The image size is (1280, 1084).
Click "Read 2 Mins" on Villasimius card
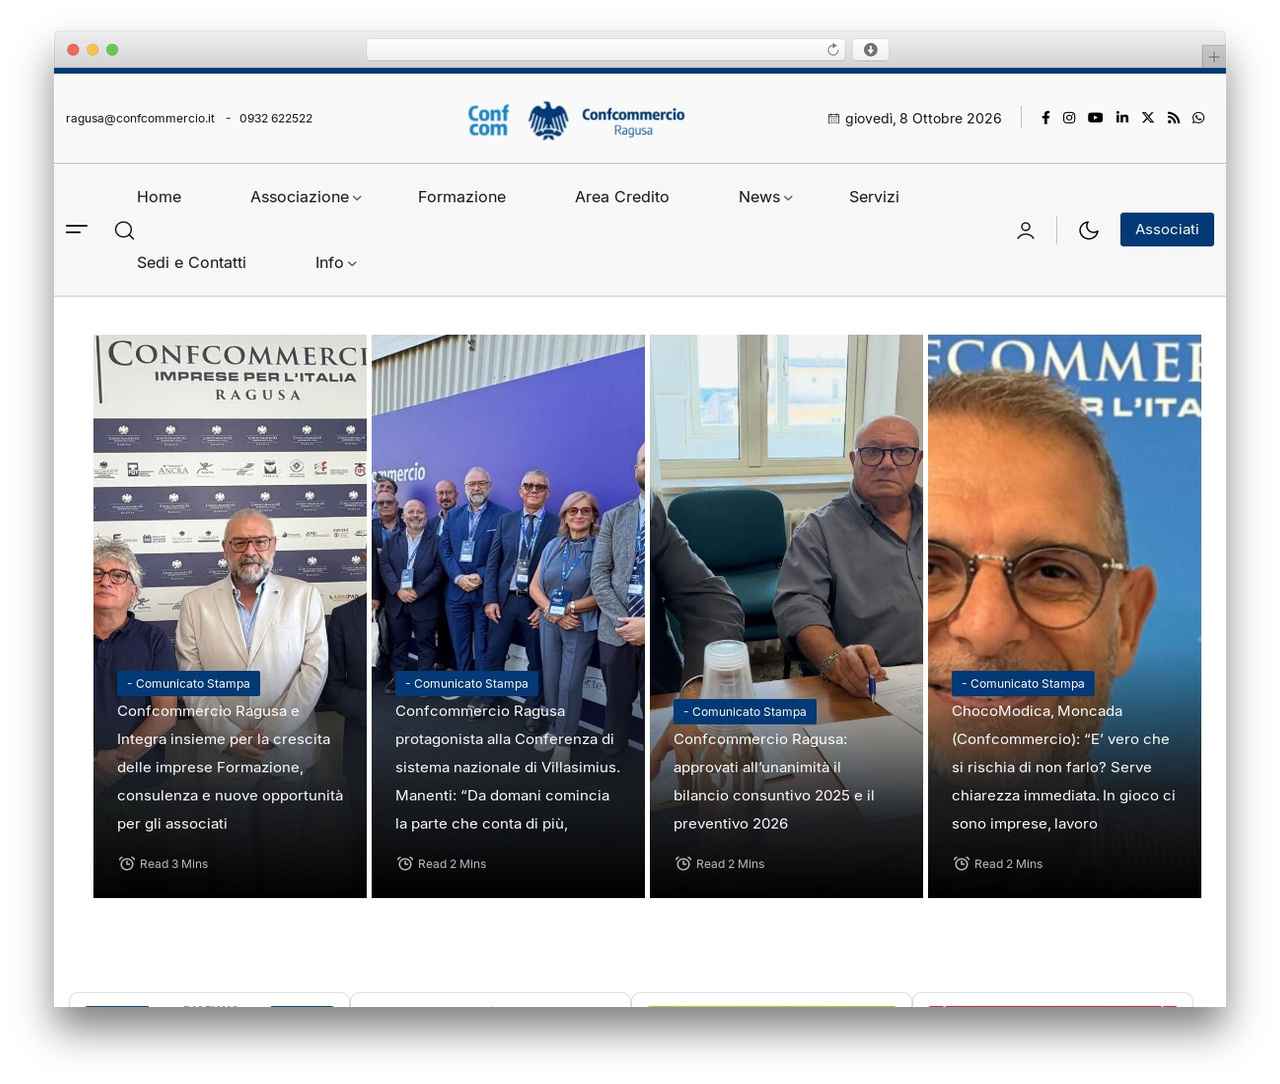point(442,864)
